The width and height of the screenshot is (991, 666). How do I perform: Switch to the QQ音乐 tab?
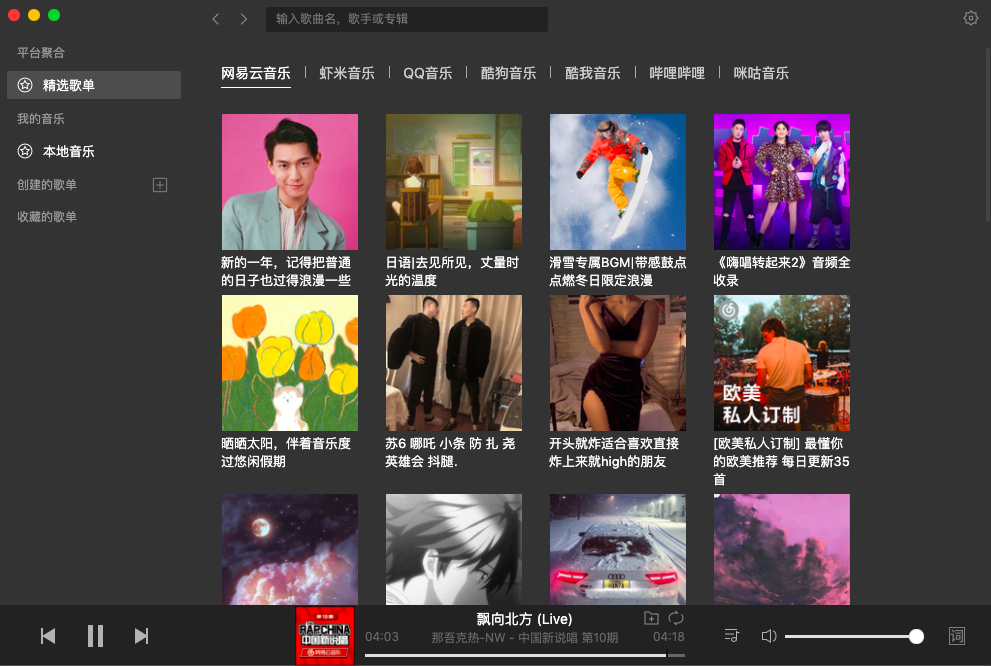tap(428, 73)
